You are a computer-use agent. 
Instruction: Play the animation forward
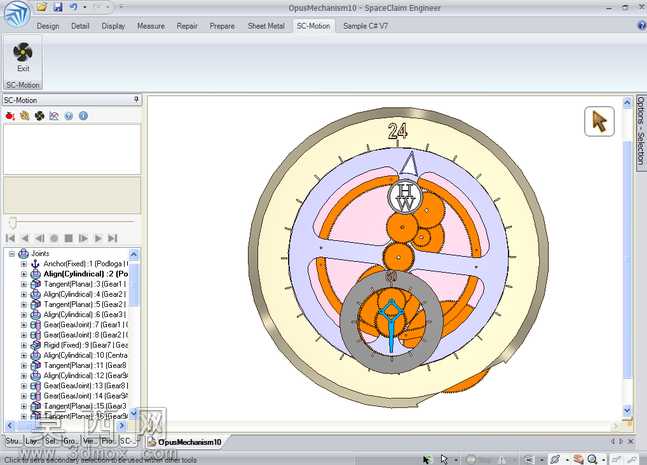click(x=98, y=238)
